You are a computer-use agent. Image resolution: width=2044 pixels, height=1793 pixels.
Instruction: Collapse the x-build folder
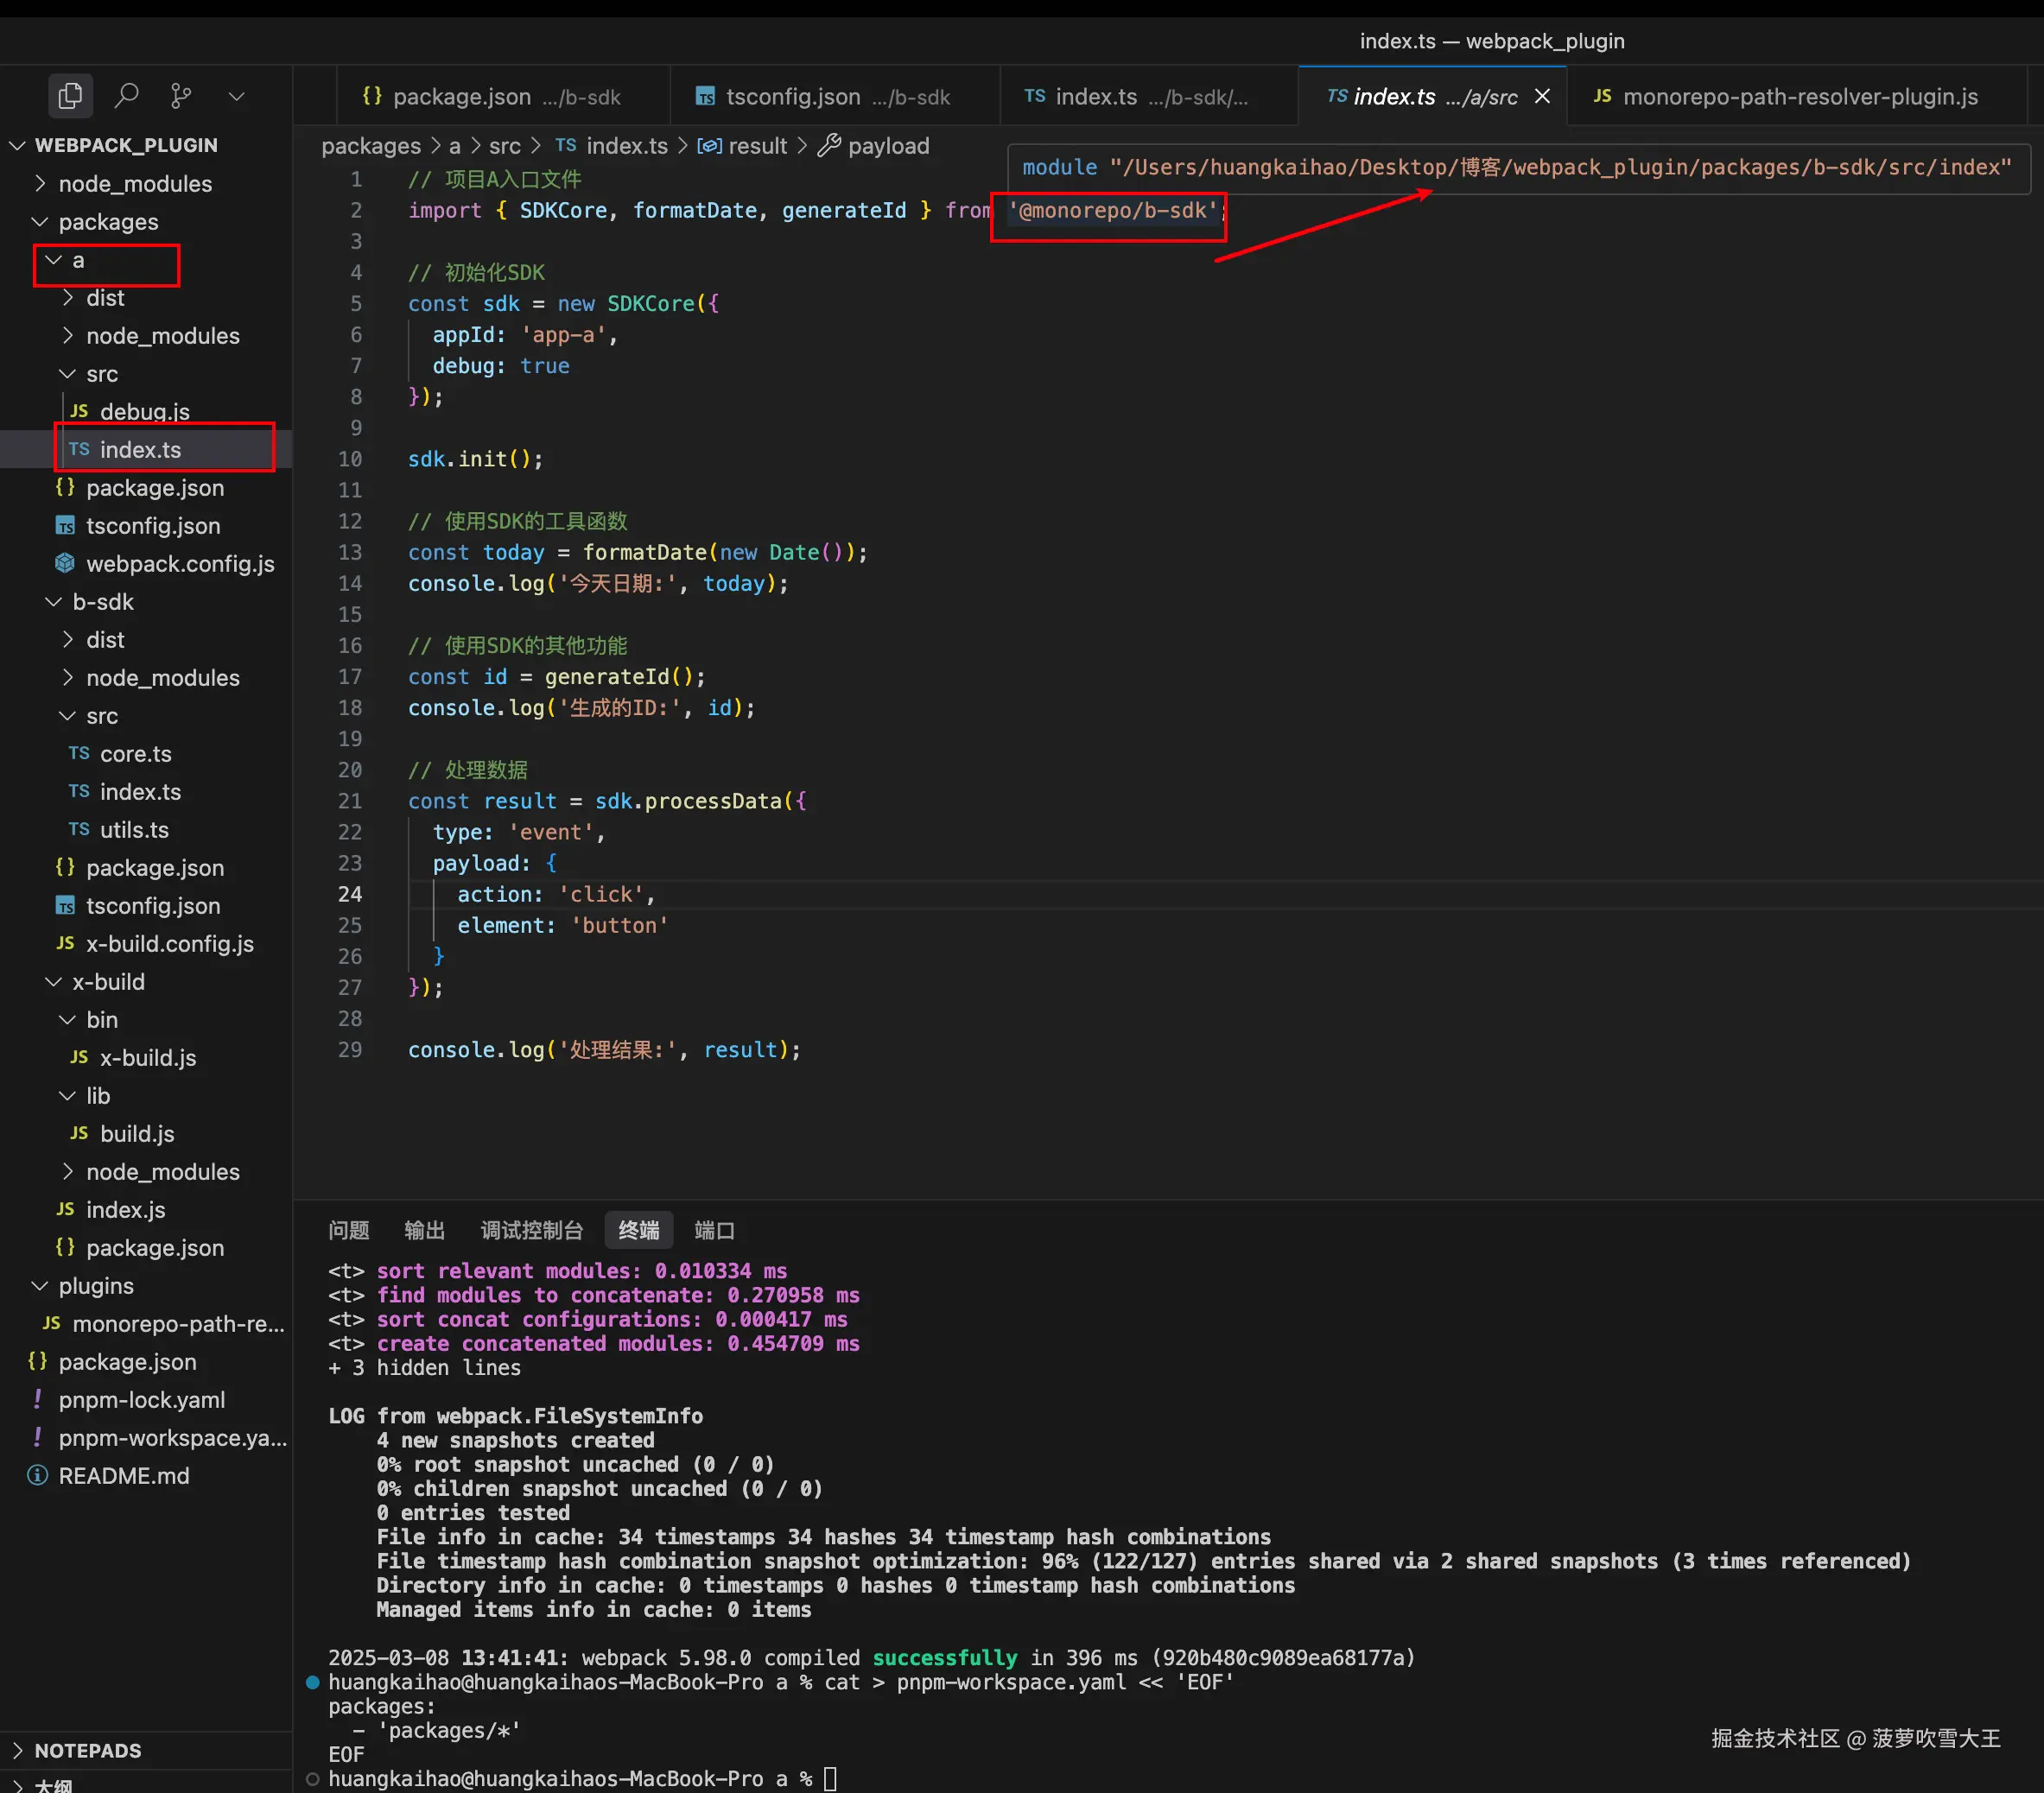107,982
